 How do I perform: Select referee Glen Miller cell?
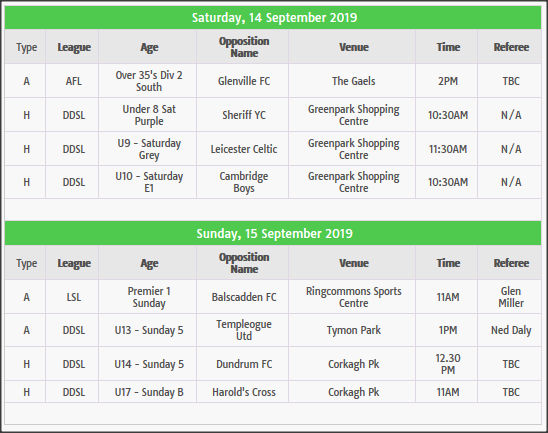coord(511,297)
